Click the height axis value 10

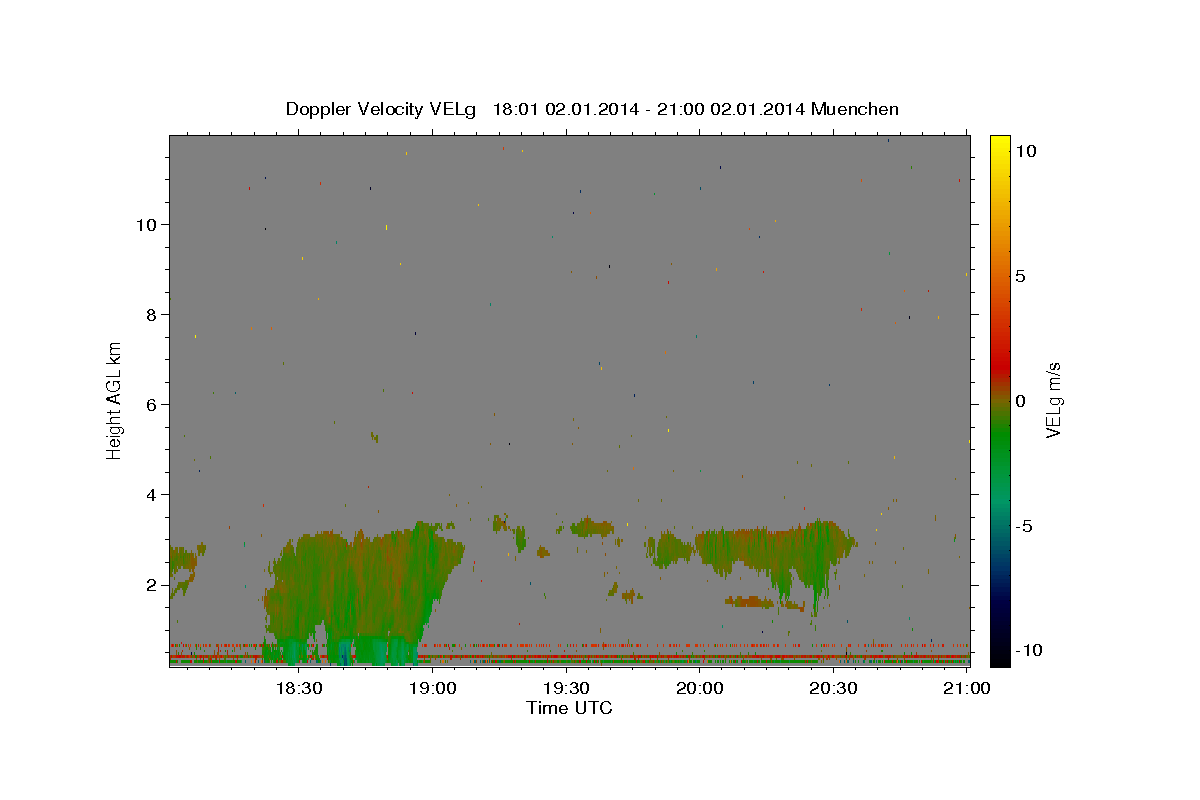(x=146, y=225)
